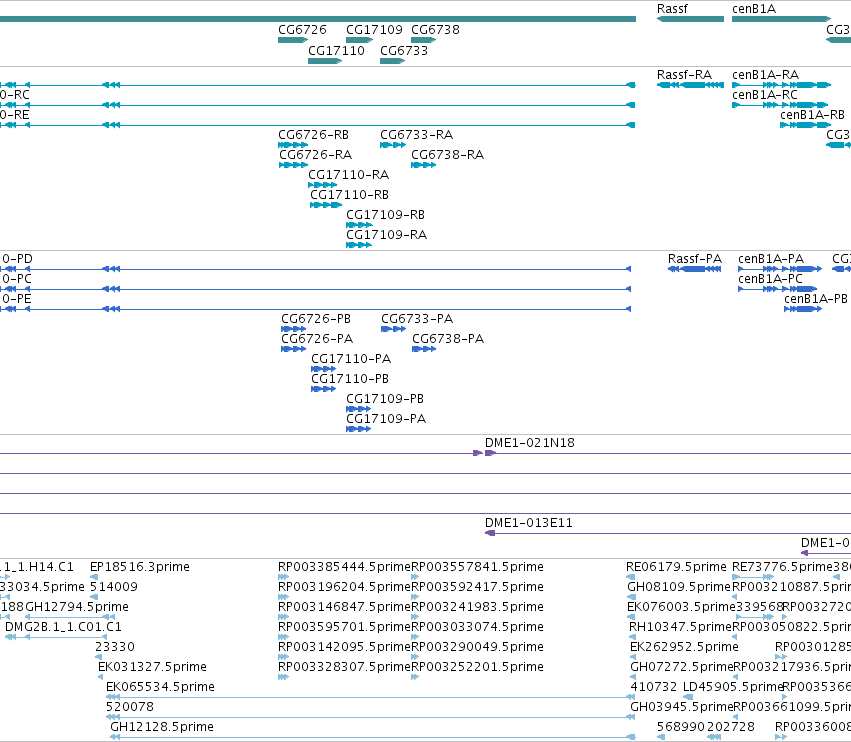Click the RP003595701.5prime EST label
The image size is (851, 742).
pyautogui.click(x=344, y=627)
